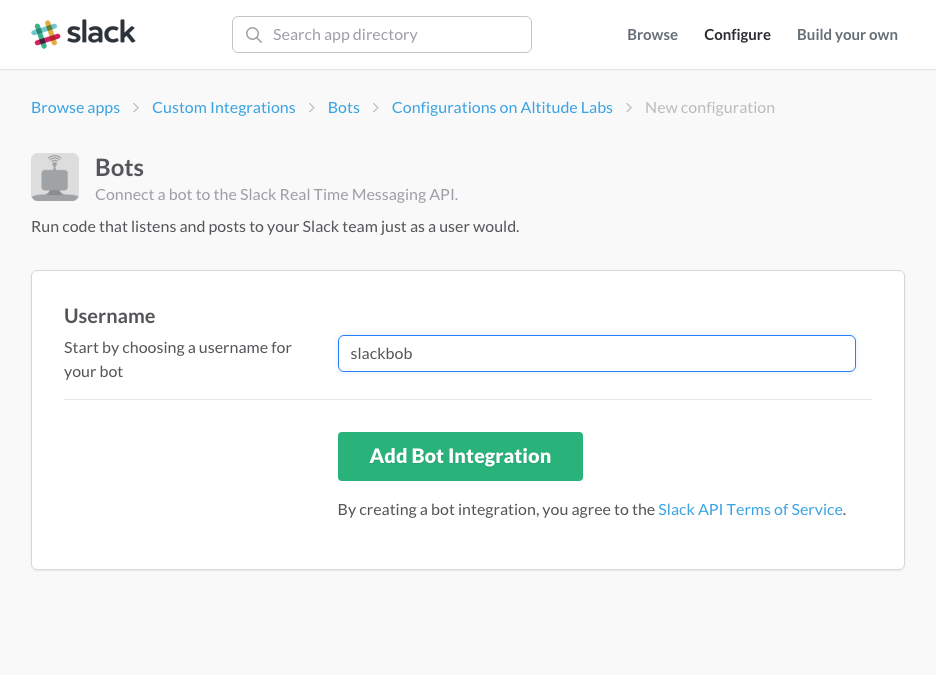Go to Build your own

coord(847,35)
